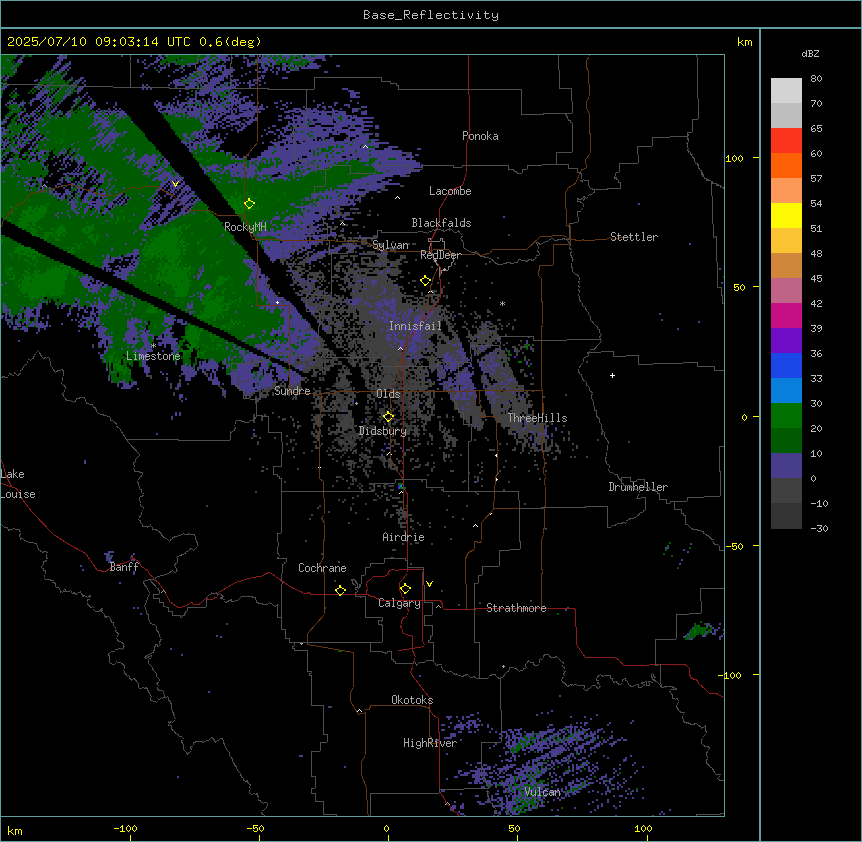Click the 45 value in the dBZ legend
The height and width of the screenshot is (842, 862).
816,279
